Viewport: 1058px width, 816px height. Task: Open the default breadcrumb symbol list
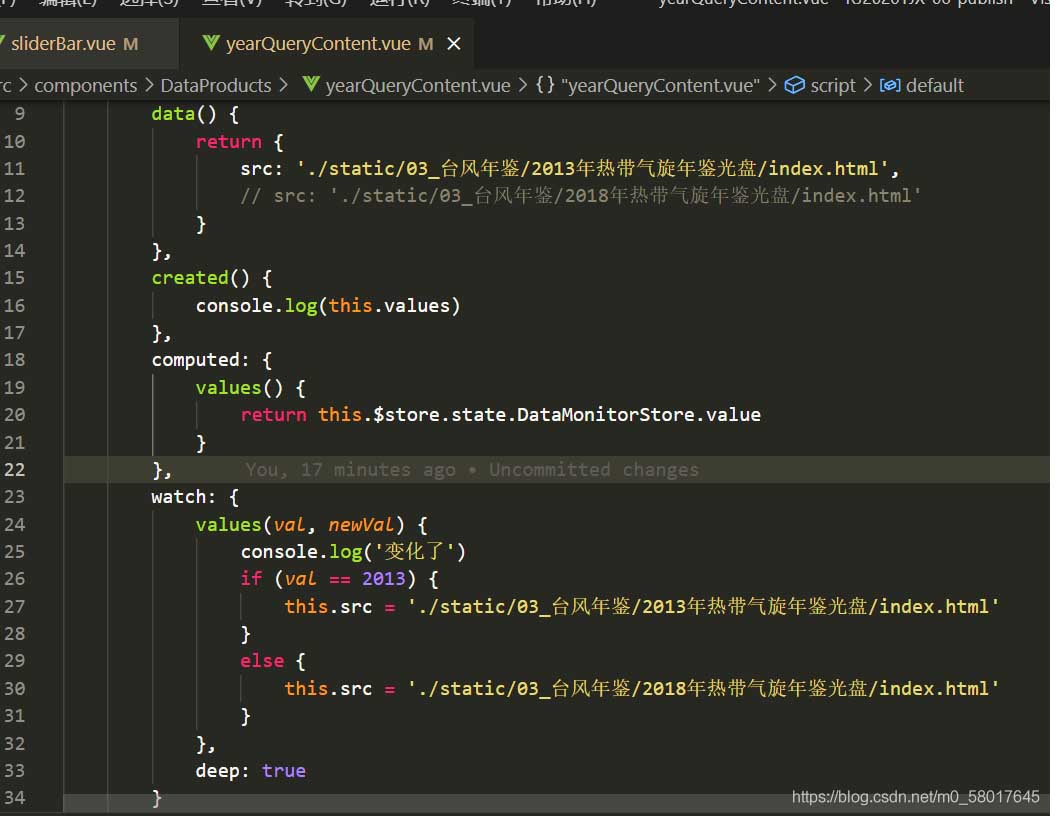point(934,86)
